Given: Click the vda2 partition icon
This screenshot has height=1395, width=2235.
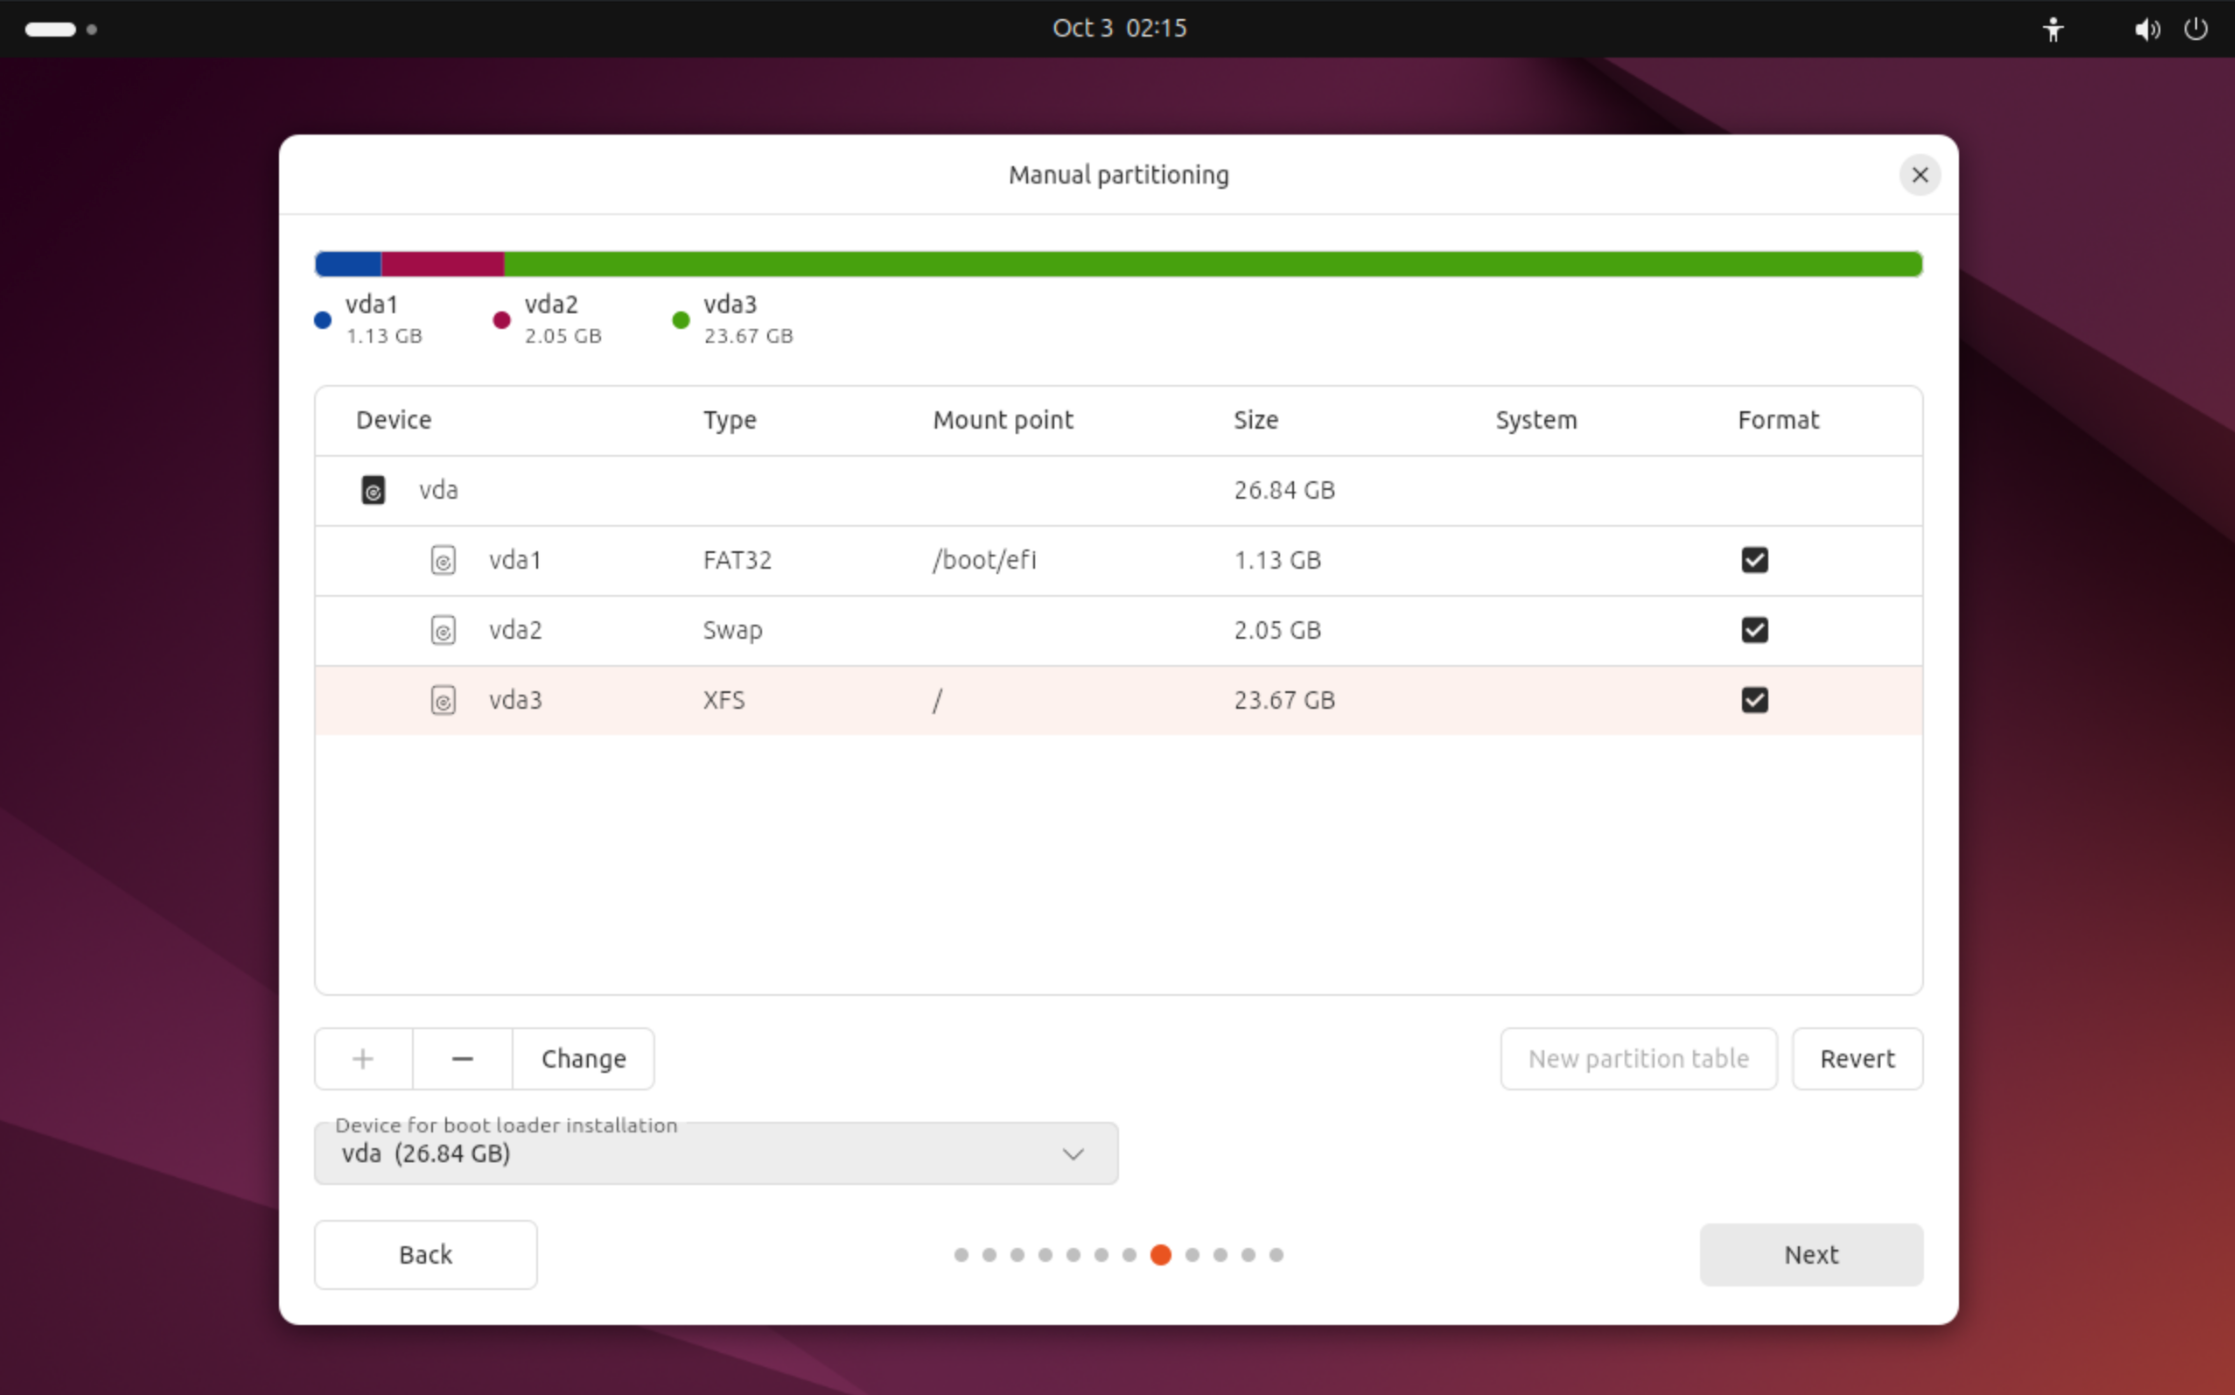Looking at the screenshot, I should (x=443, y=630).
